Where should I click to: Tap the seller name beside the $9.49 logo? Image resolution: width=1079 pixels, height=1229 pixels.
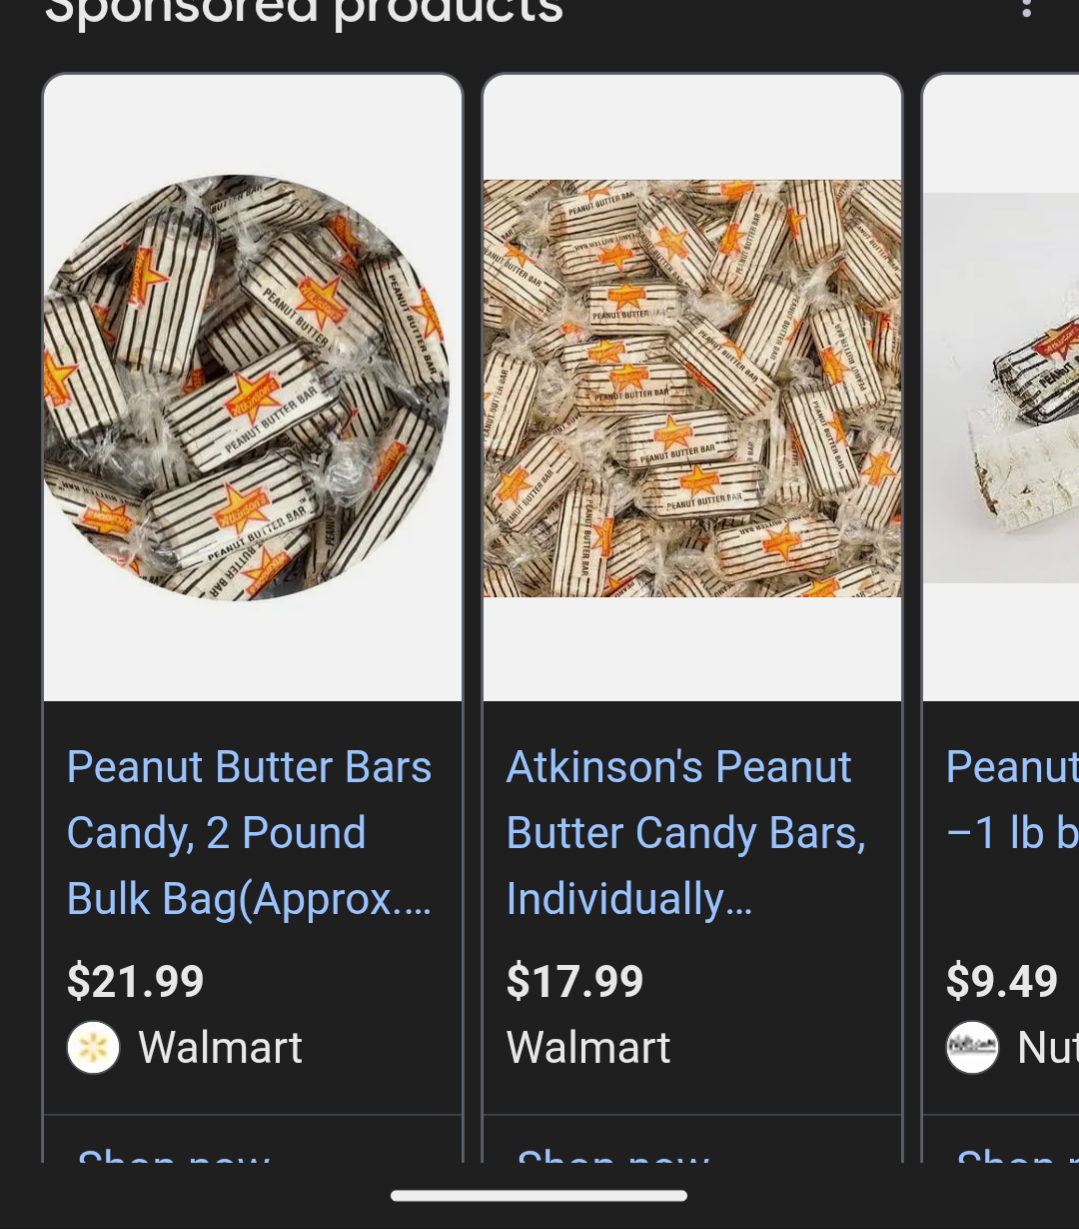tap(1046, 1048)
